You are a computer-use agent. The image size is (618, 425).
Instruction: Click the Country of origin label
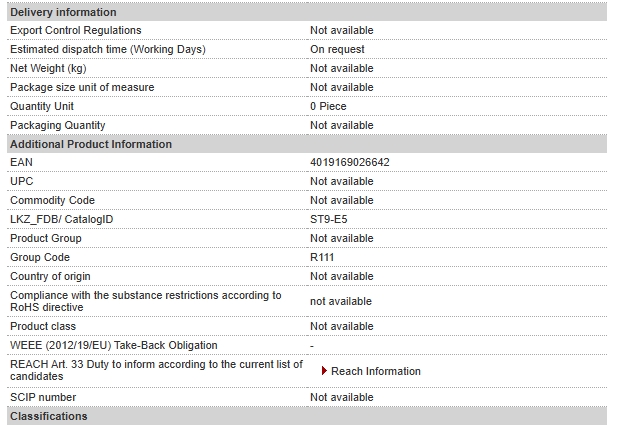[x=50, y=276]
